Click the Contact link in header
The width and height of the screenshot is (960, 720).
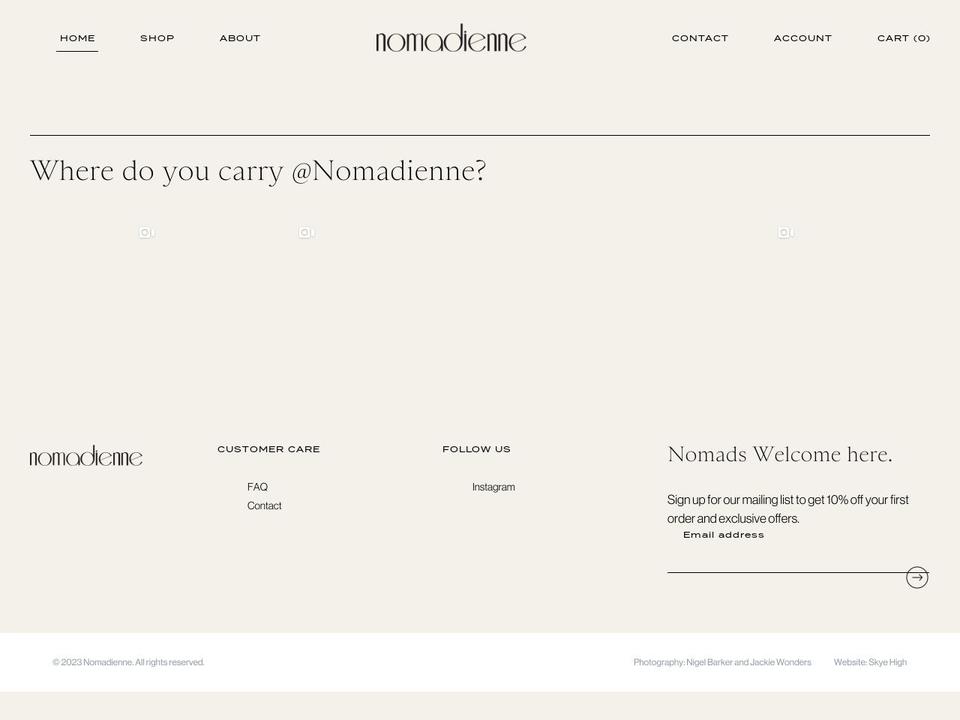pos(700,38)
